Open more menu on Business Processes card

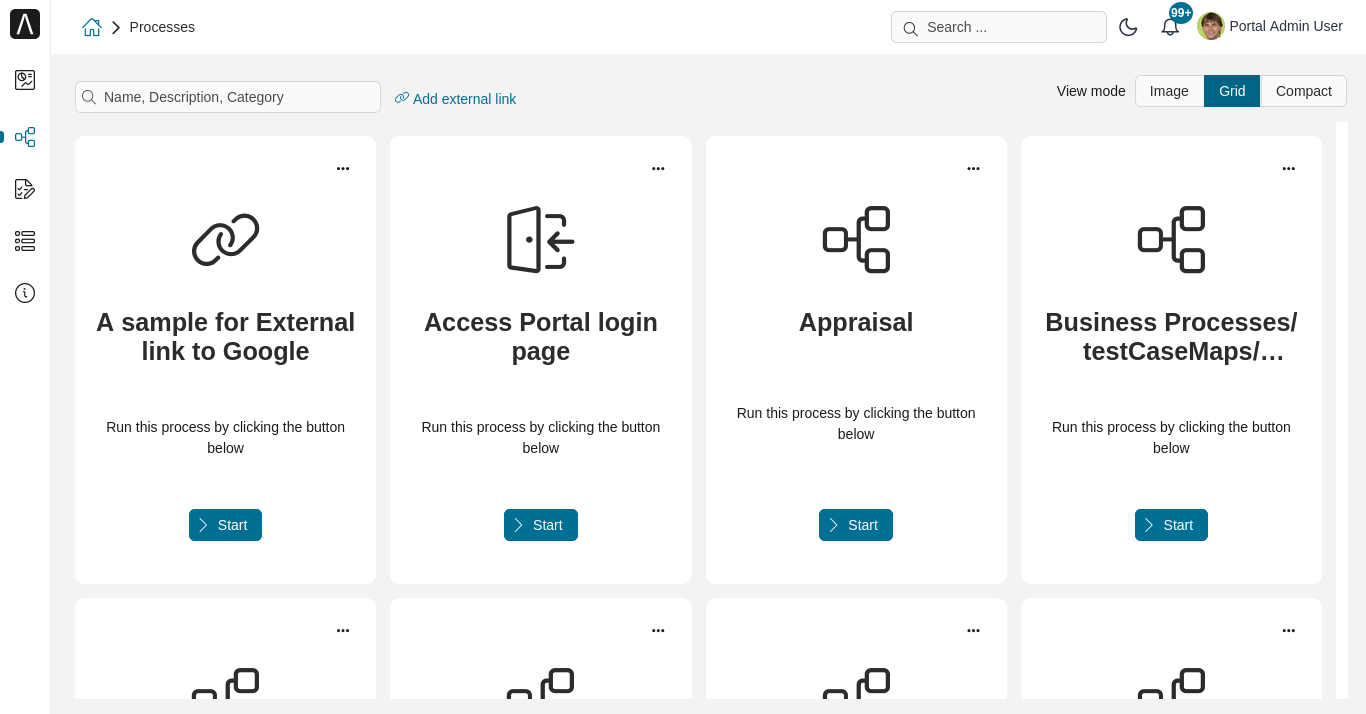(1289, 168)
